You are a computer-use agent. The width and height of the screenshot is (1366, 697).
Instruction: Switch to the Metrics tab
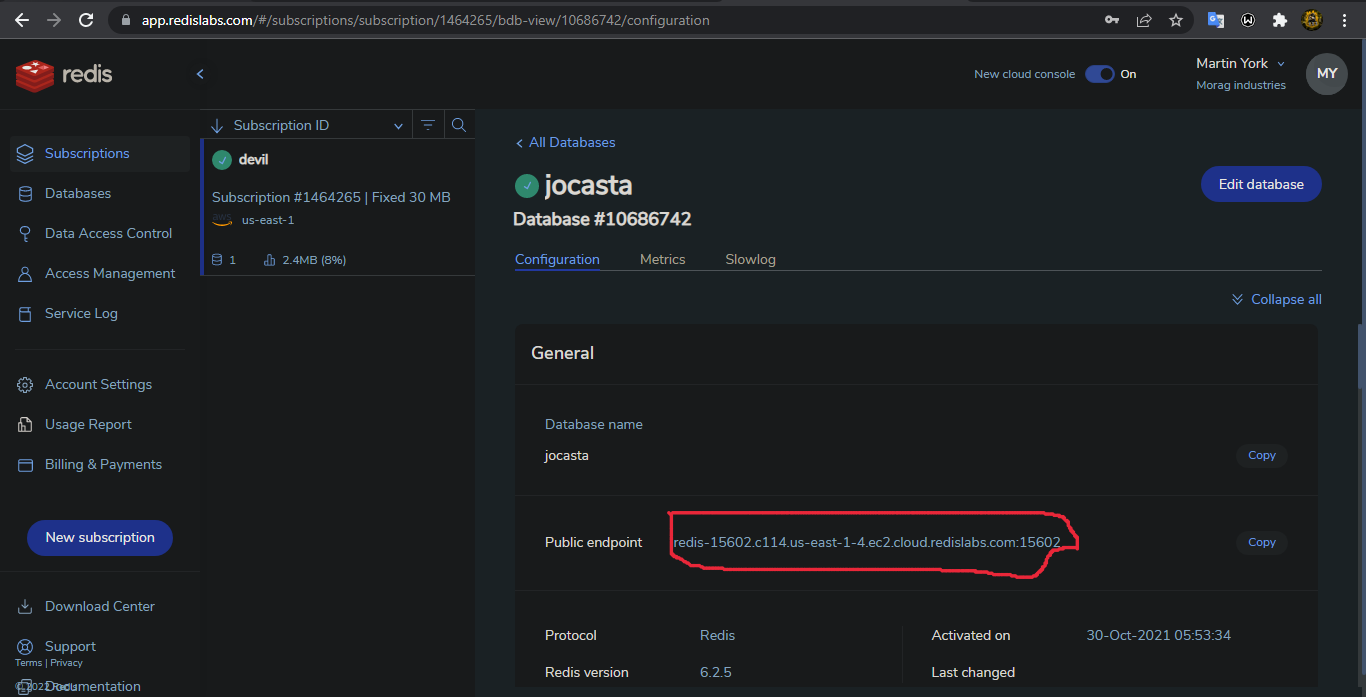coord(662,259)
